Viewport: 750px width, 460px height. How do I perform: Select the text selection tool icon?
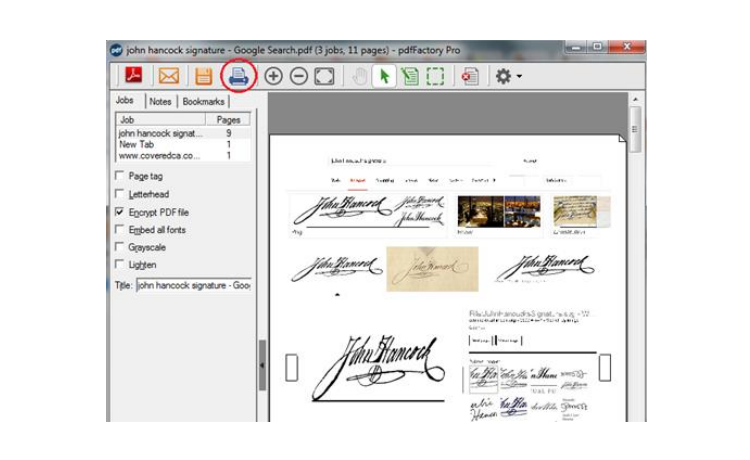[x=409, y=77]
